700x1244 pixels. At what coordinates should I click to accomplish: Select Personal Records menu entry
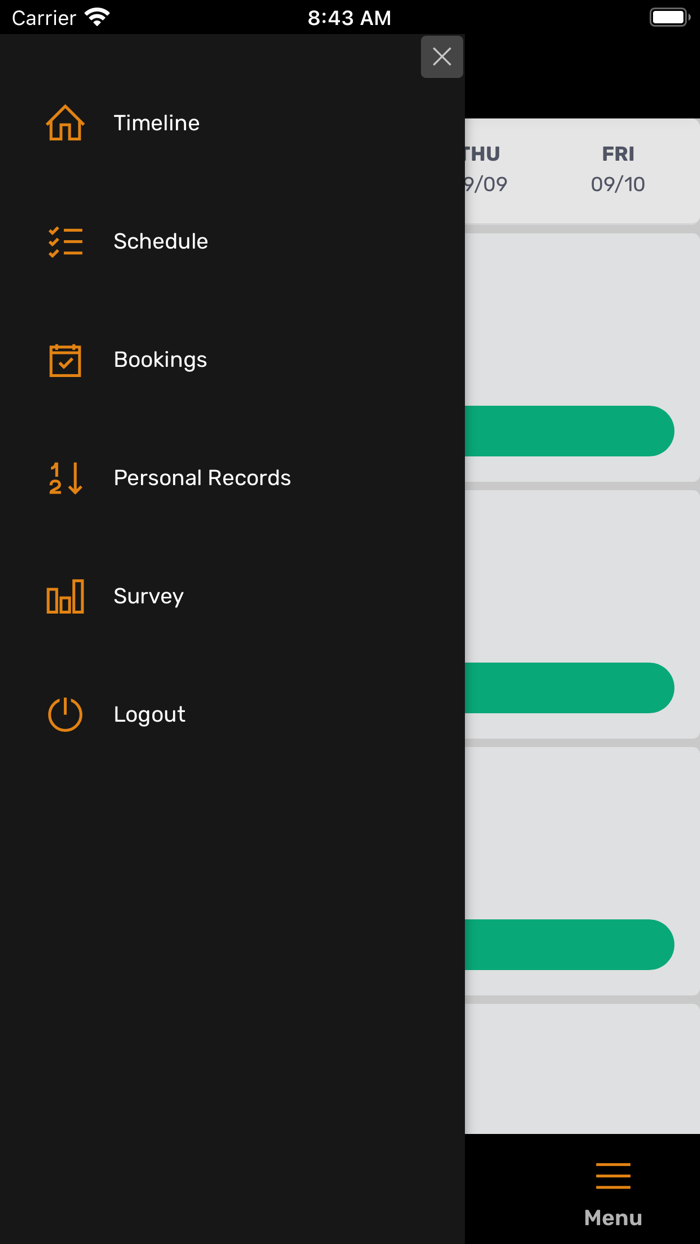[202, 478]
